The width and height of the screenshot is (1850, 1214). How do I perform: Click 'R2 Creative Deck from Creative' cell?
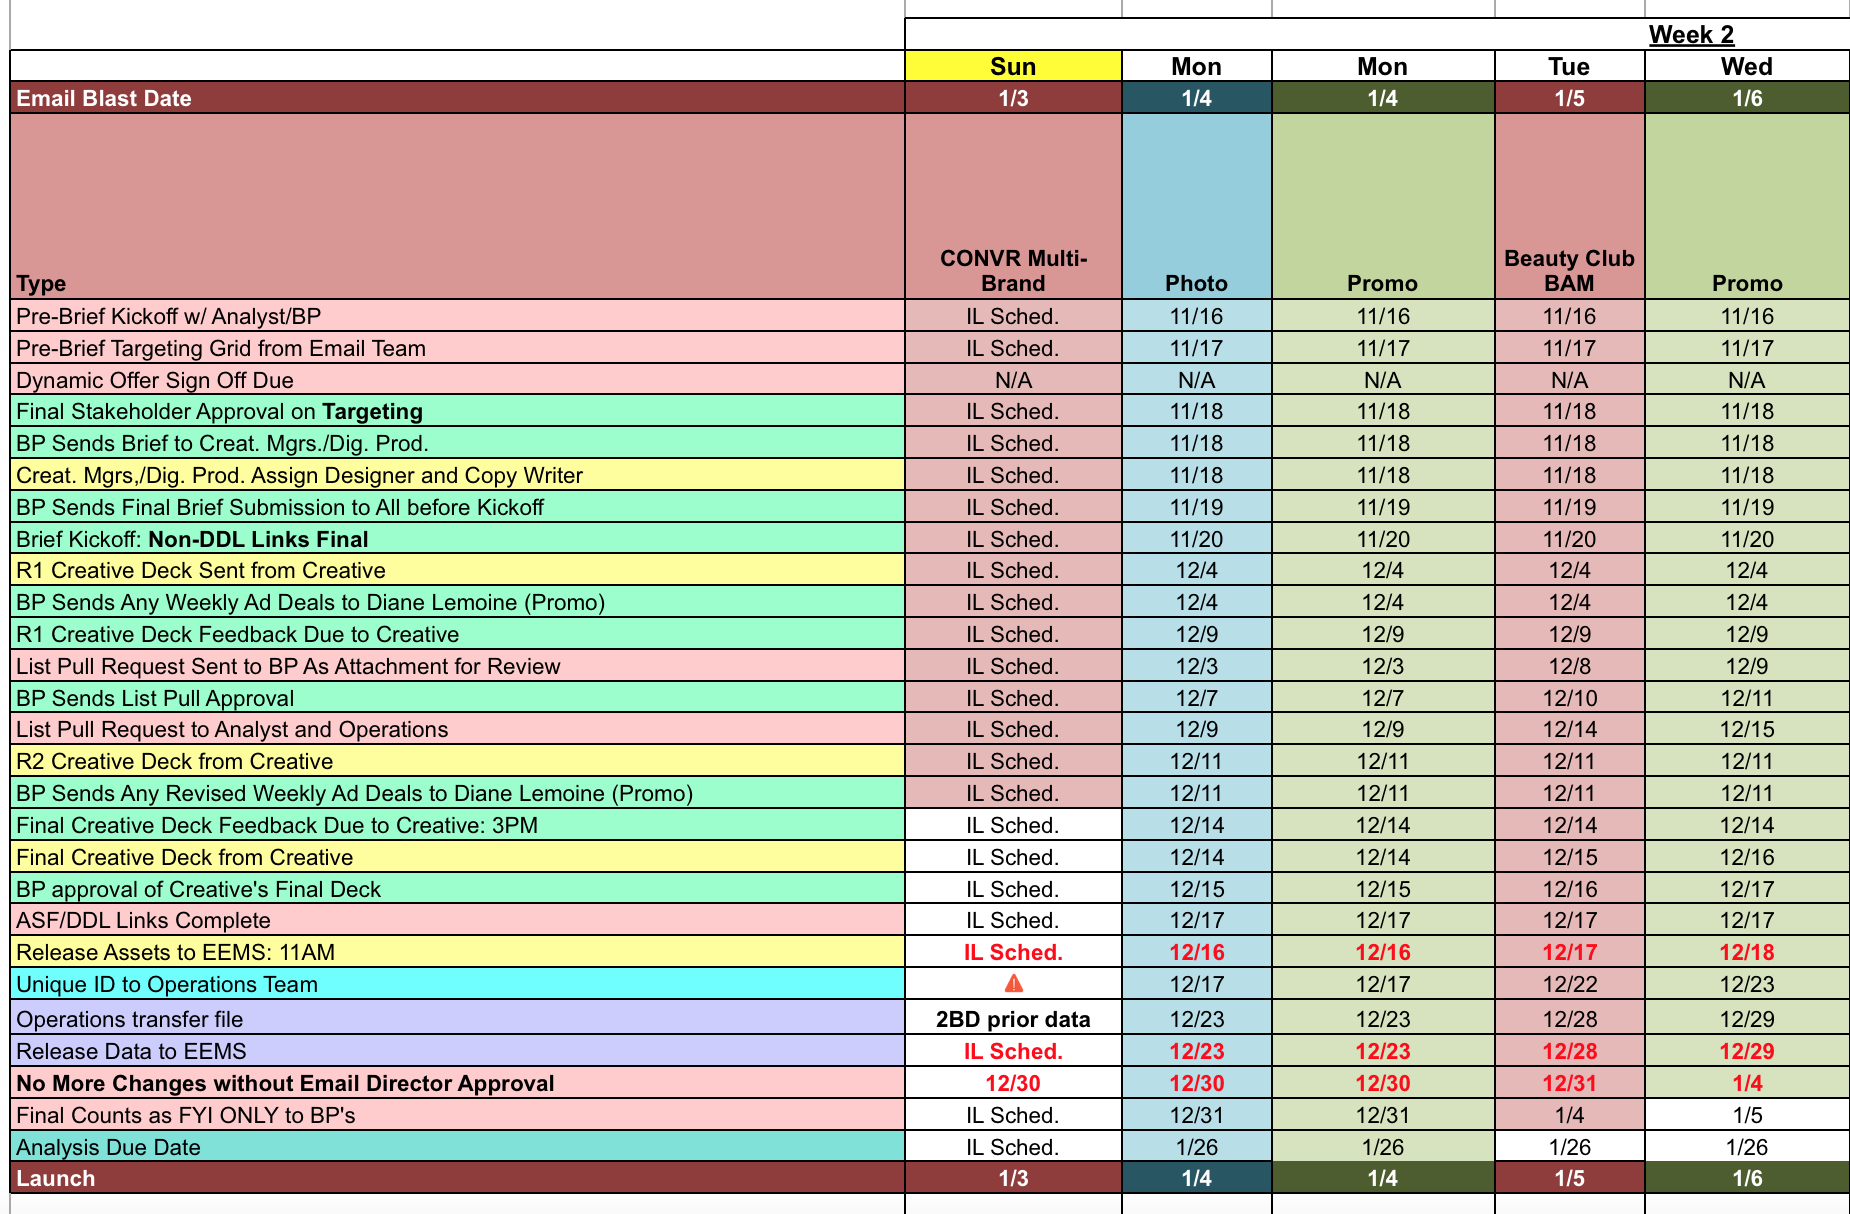click(x=457, y=761)
